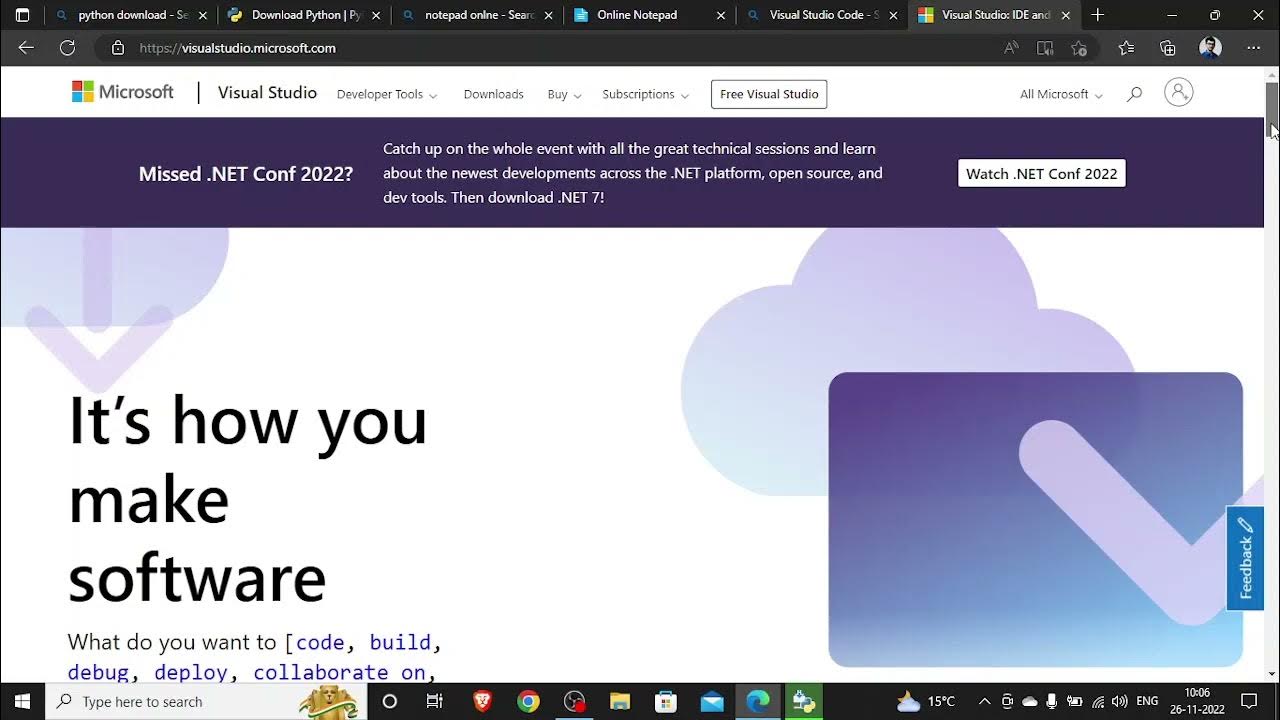Click the "debug" keyword in tagline
The width and height of the screenshot is (1280, 720).
tap(98, 672)
